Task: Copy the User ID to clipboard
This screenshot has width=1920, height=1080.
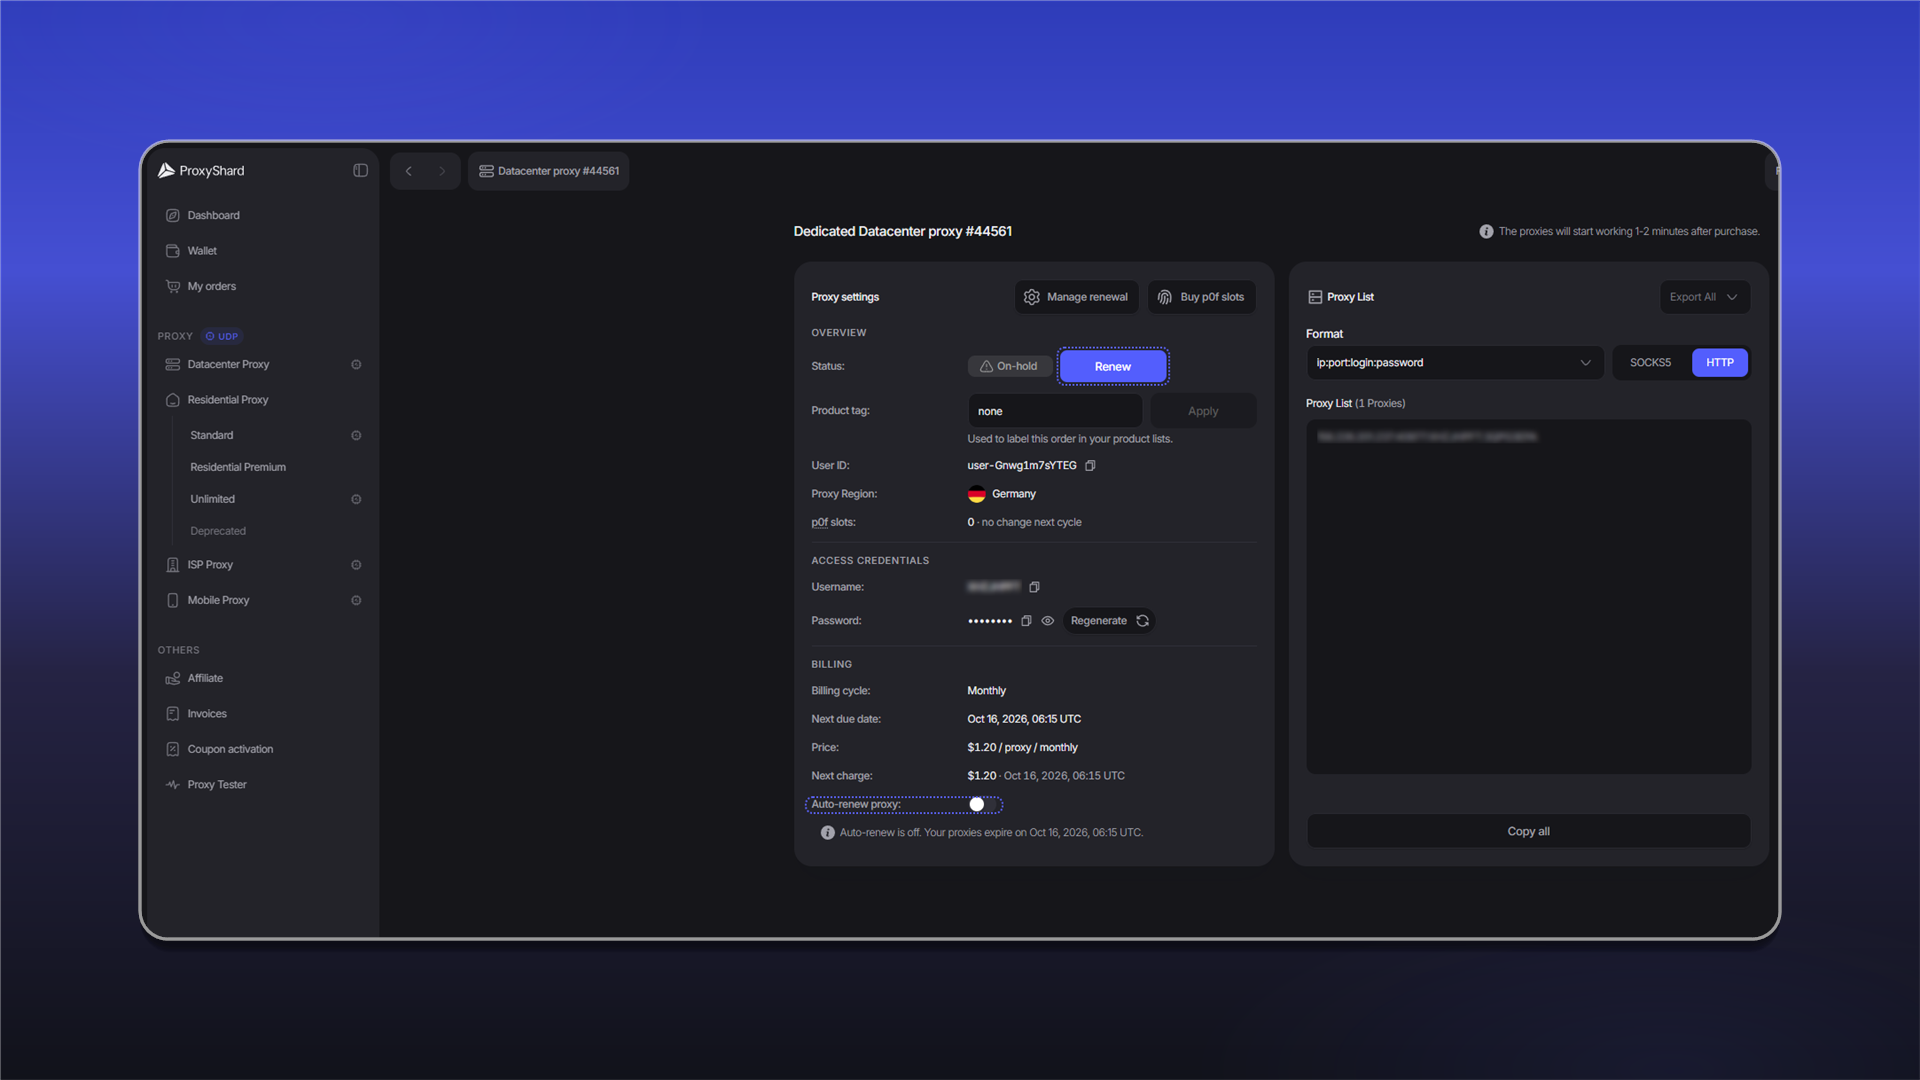Action: 1090,466
